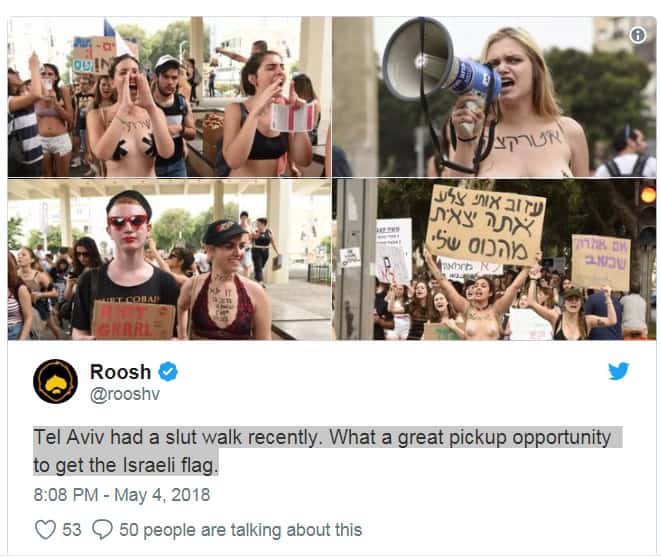The width and height of the screenshot is (661, 558).
Task: Click the blue verified badge next to Roosh
Action: [x=168, y=372]
